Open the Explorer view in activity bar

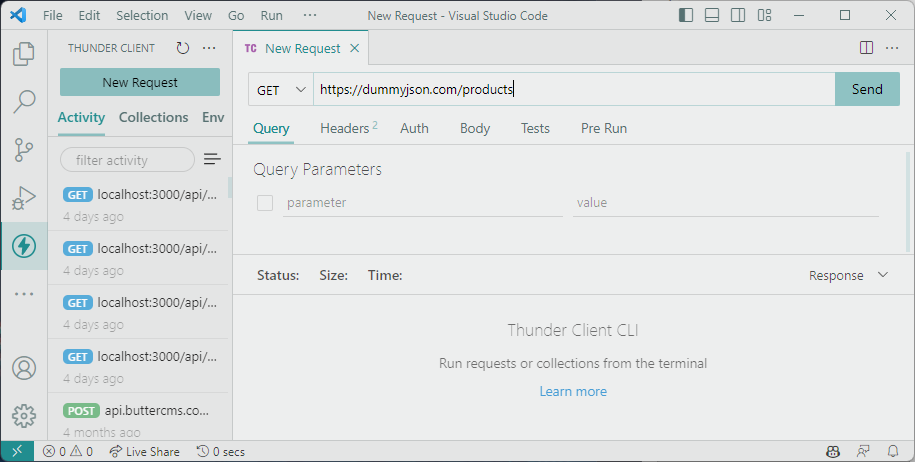tap(24, 55)
